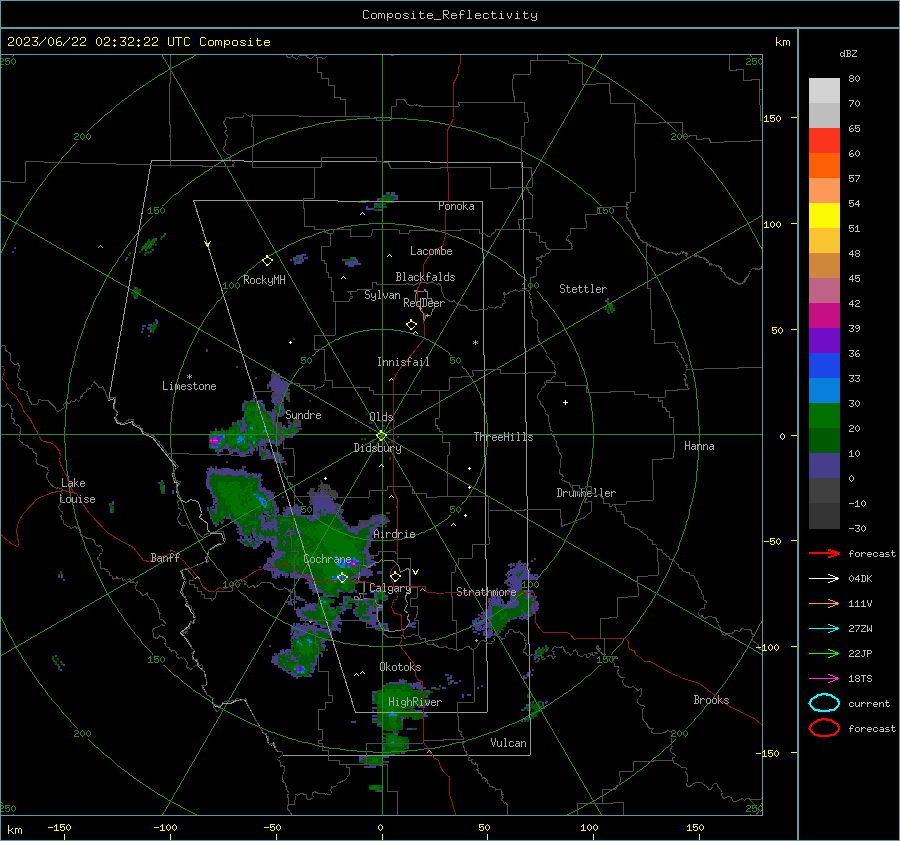900x841 pixels.
Task: Click the orange 60–57 dBZ swatch
Action: (x=824, y=166)
